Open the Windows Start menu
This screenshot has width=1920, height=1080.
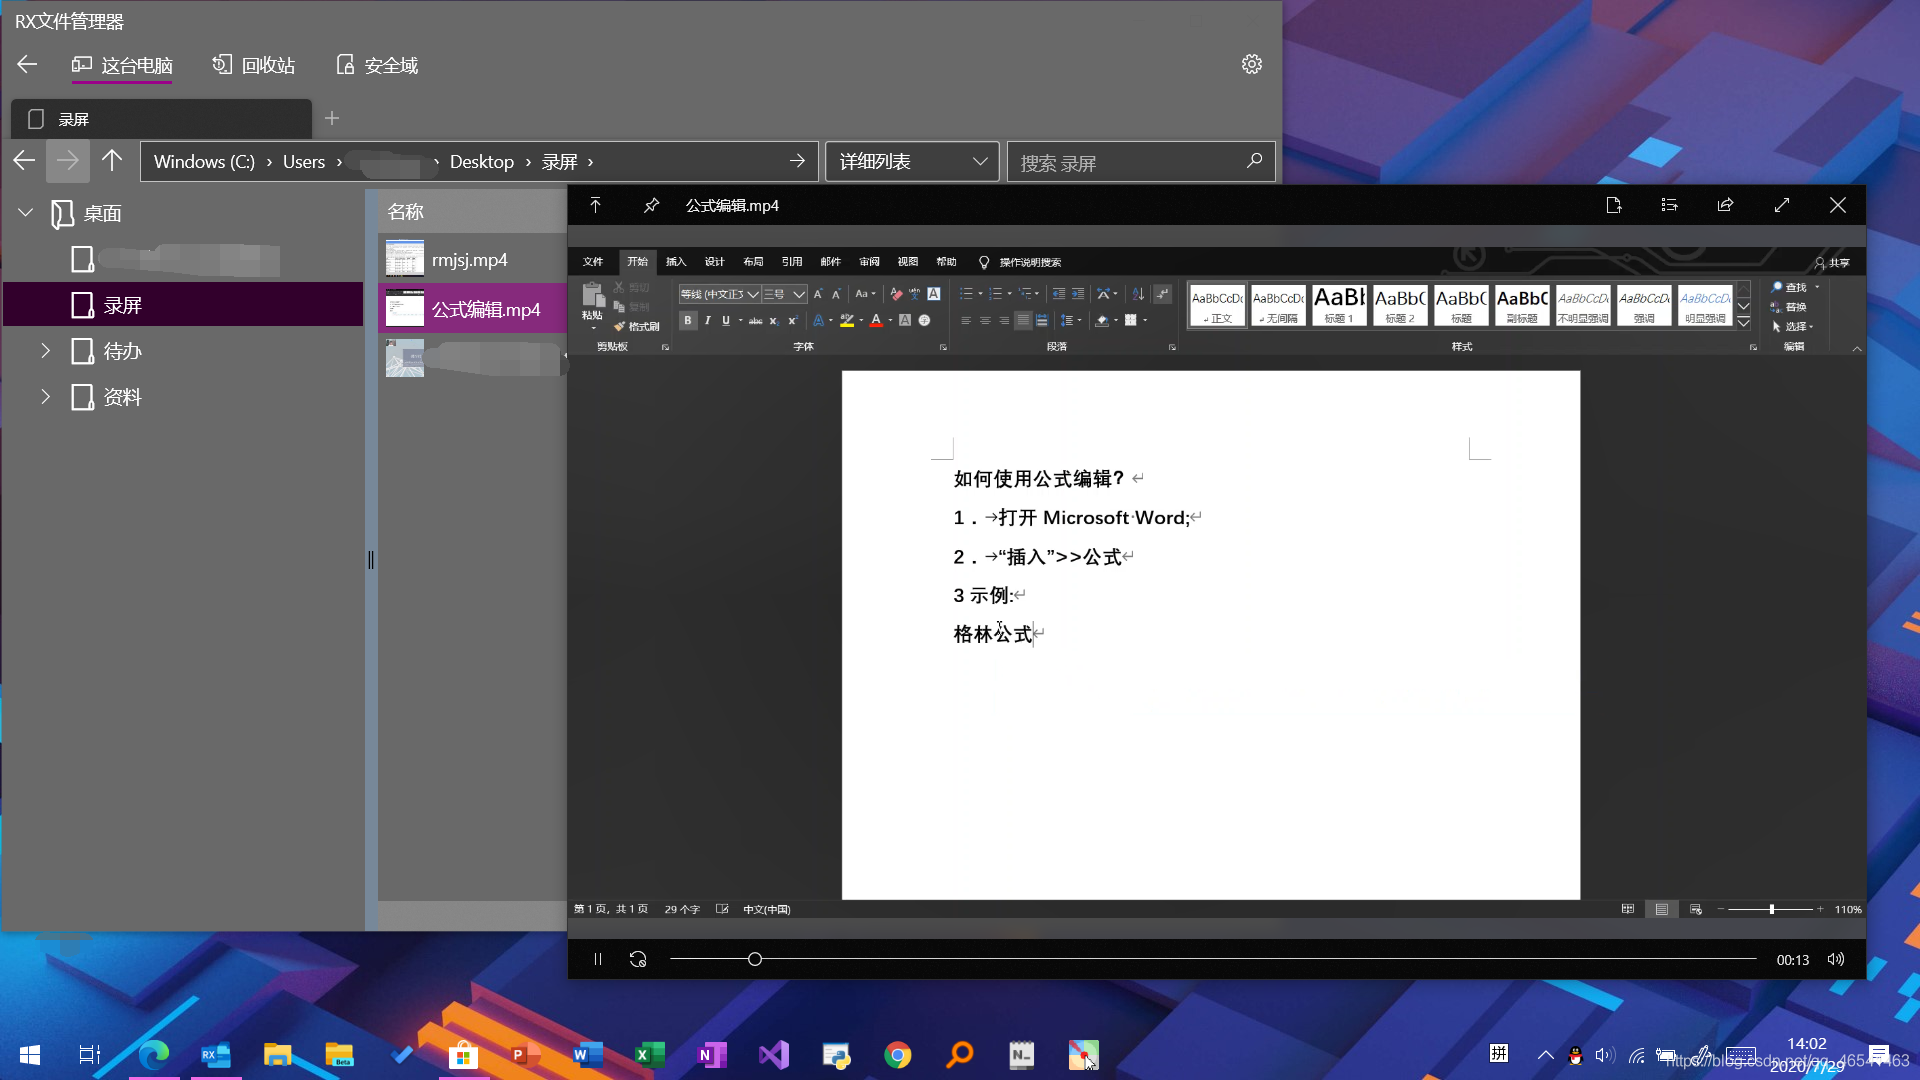pyautogui.click(x=30, y=1055)
